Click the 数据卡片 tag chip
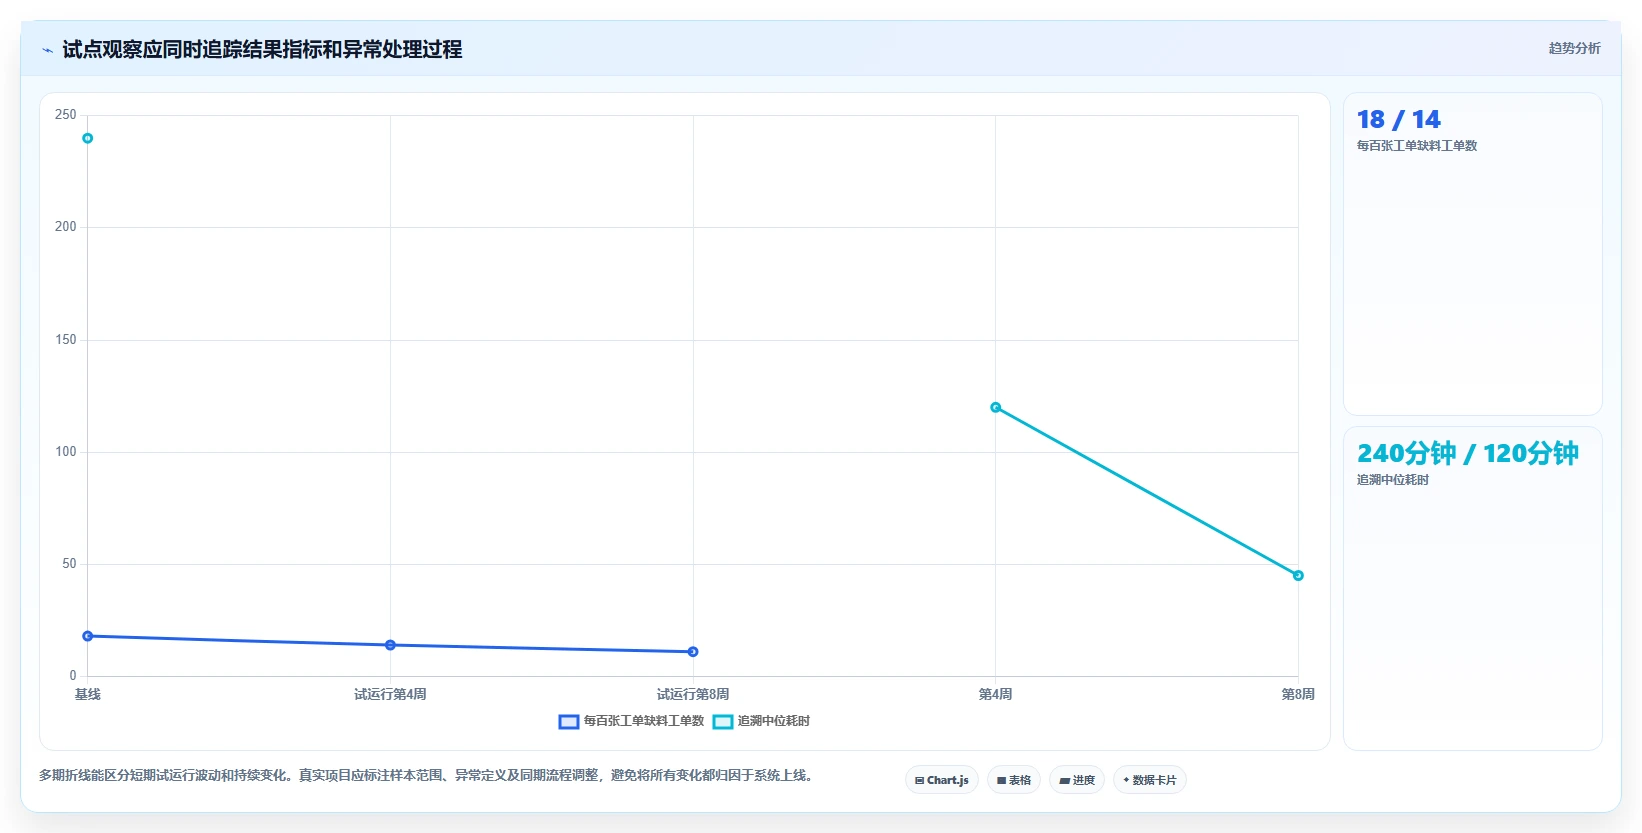The height and width of the screenshot is (833, 1642). 1150,780
